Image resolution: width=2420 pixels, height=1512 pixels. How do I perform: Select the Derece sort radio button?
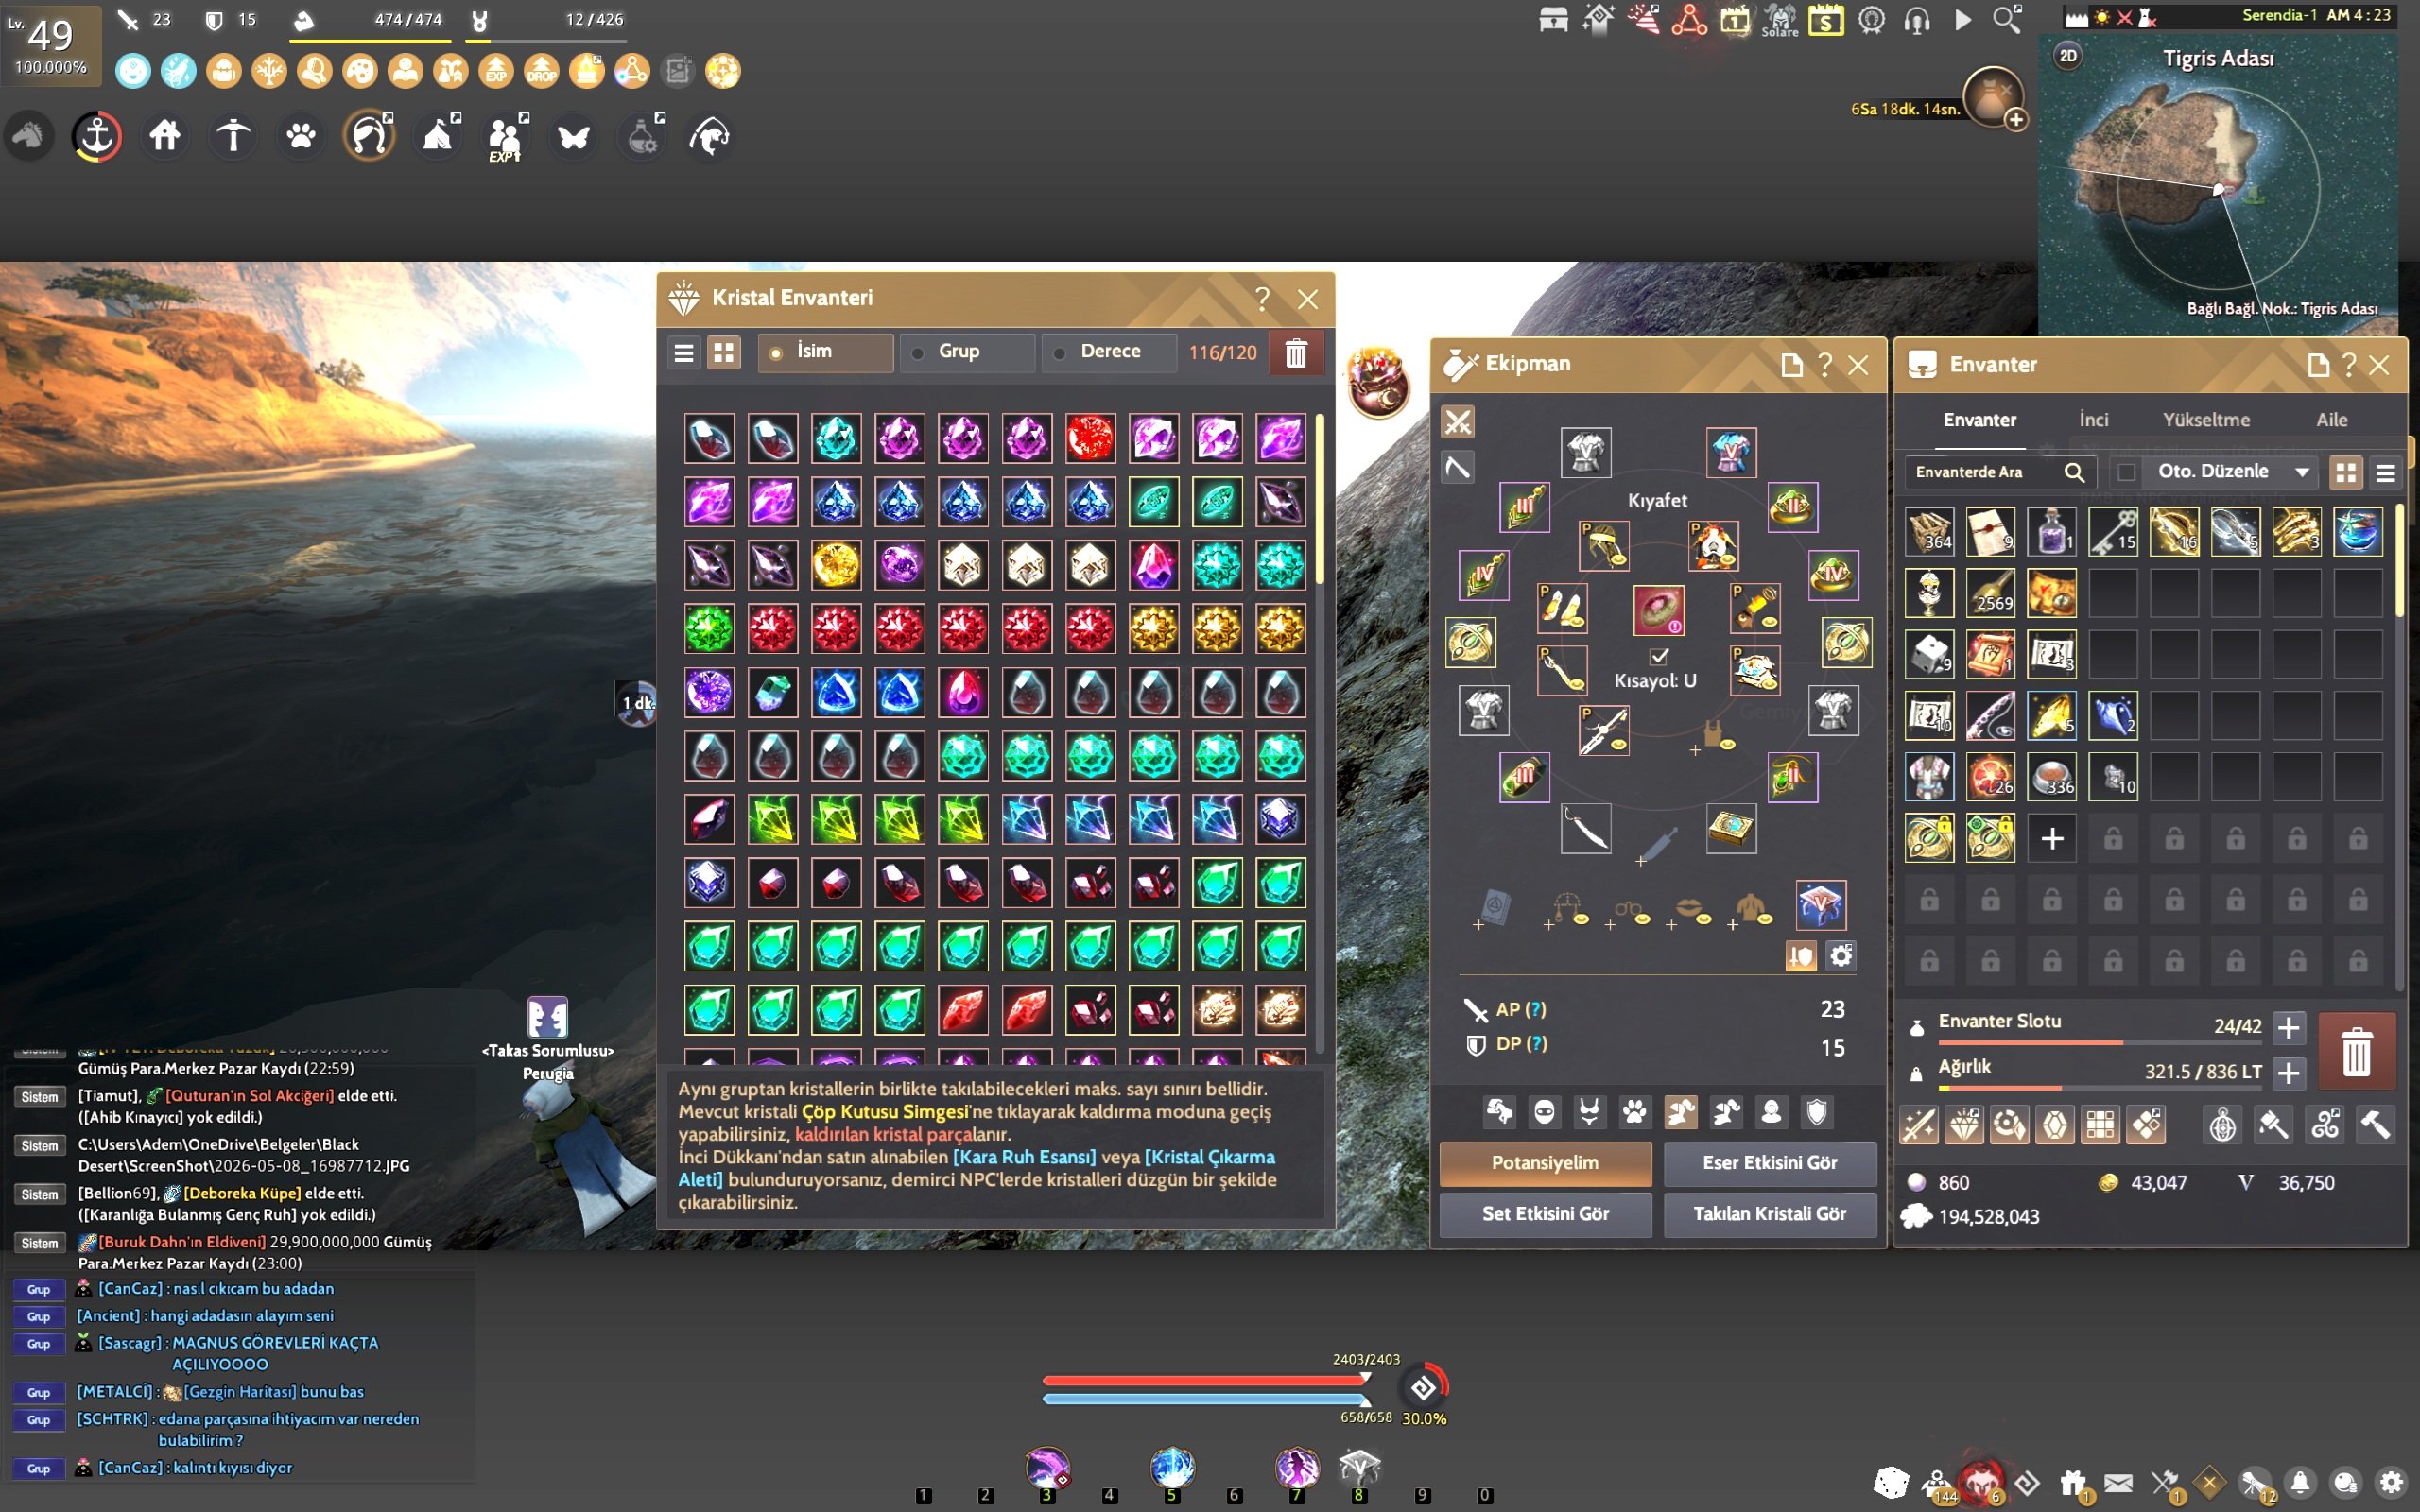point(1059,353)
